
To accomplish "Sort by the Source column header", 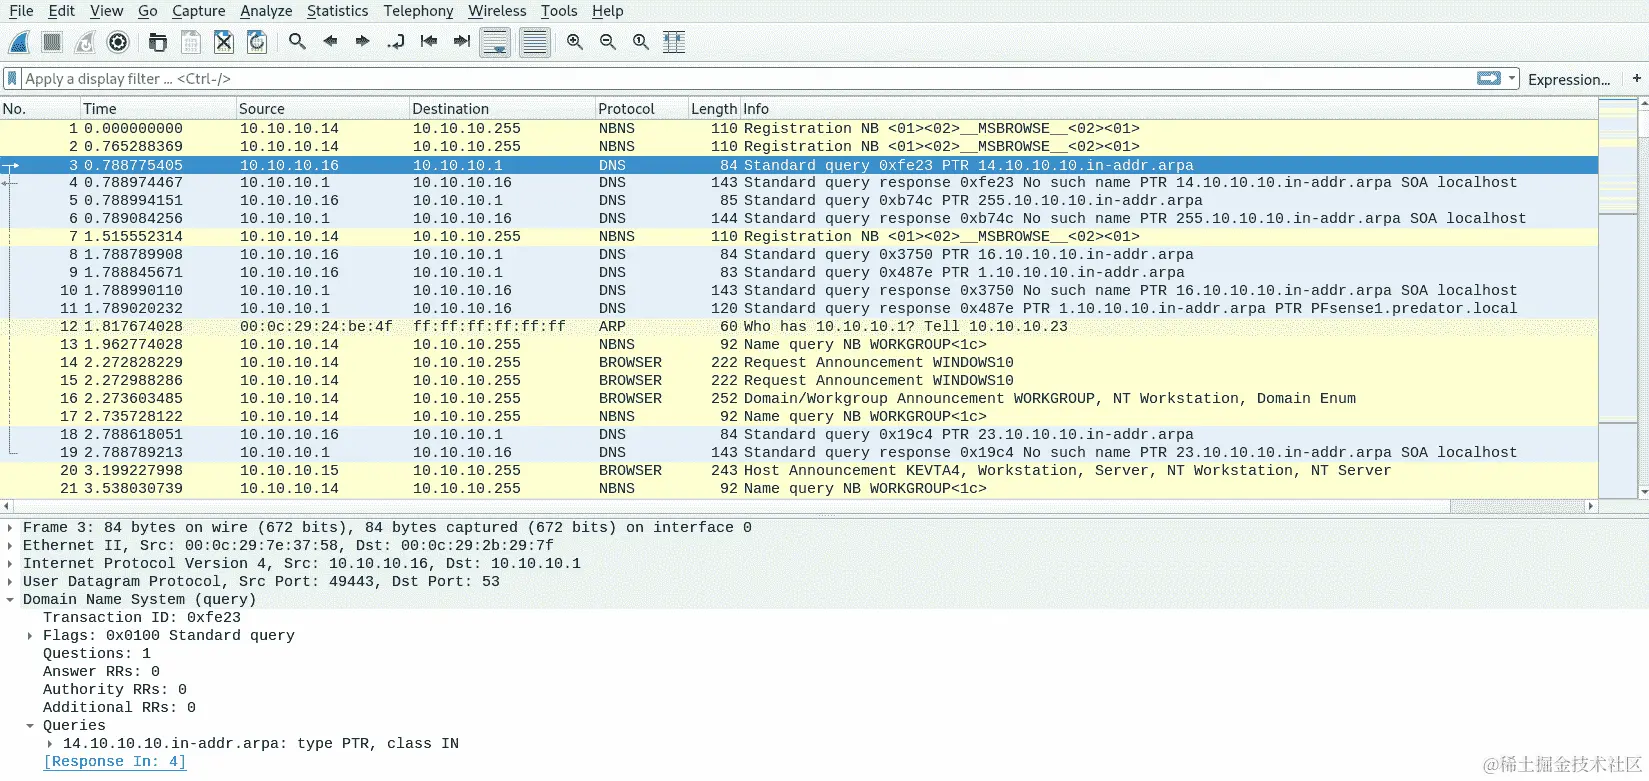I will coord(322,108).
